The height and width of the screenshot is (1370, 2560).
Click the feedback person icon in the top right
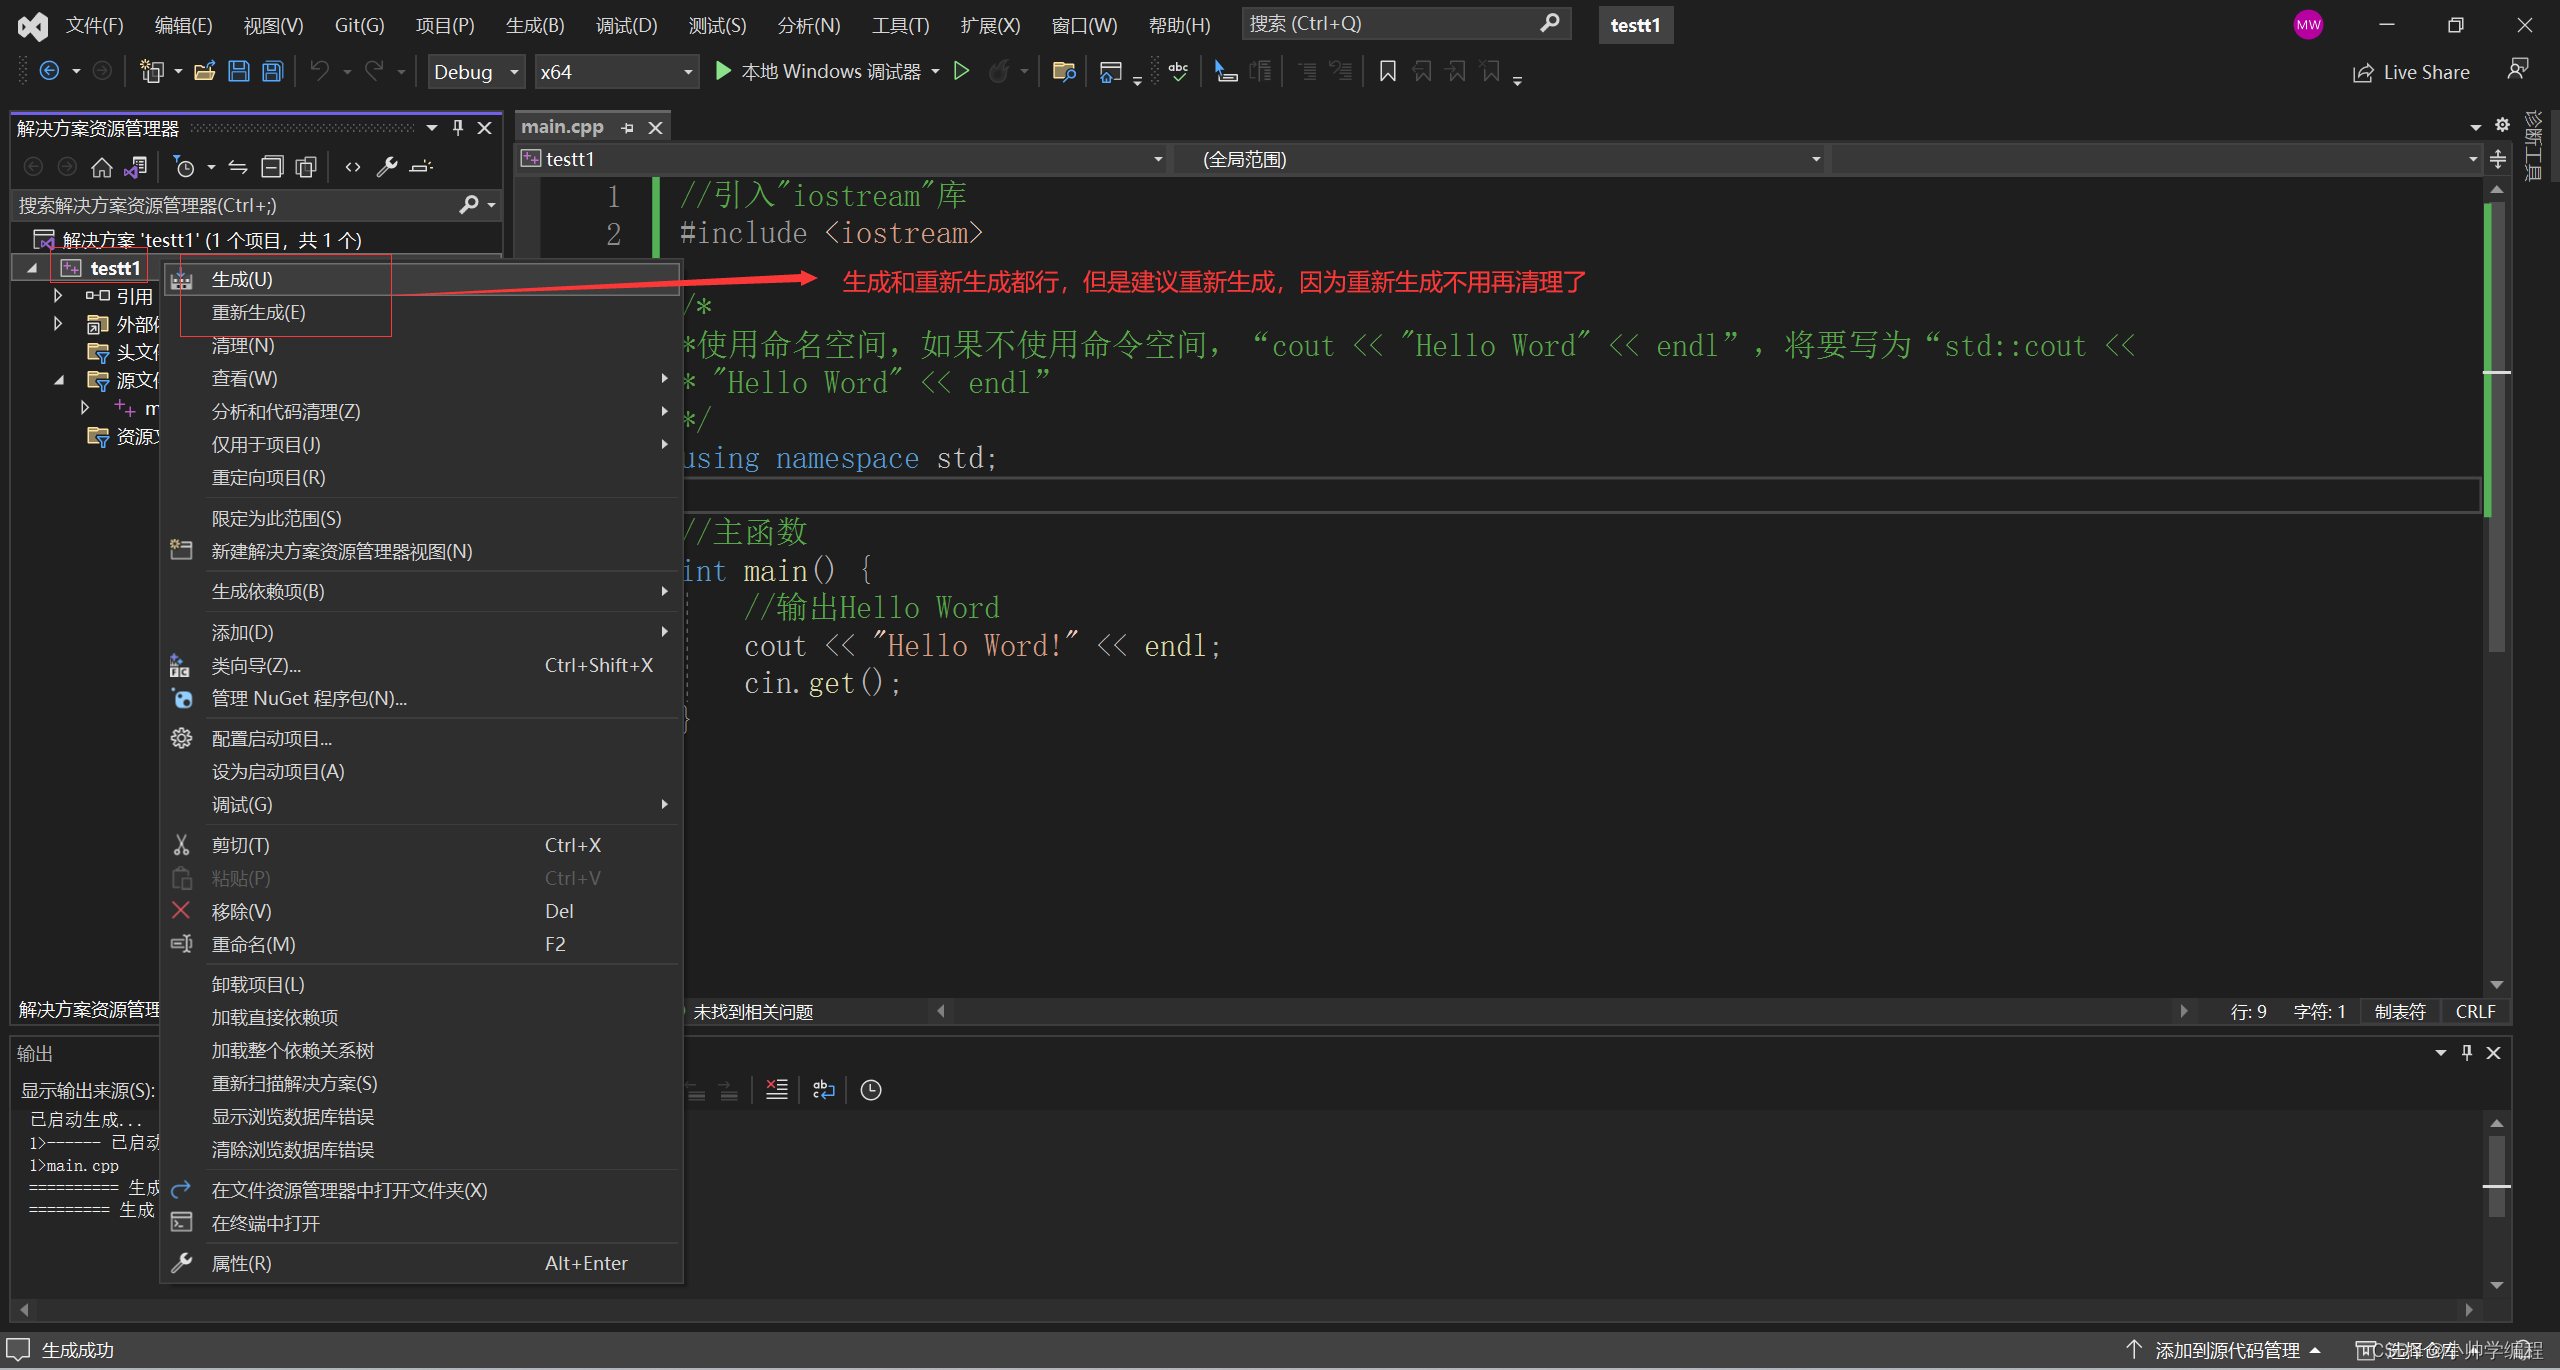tap(2517, 70)
